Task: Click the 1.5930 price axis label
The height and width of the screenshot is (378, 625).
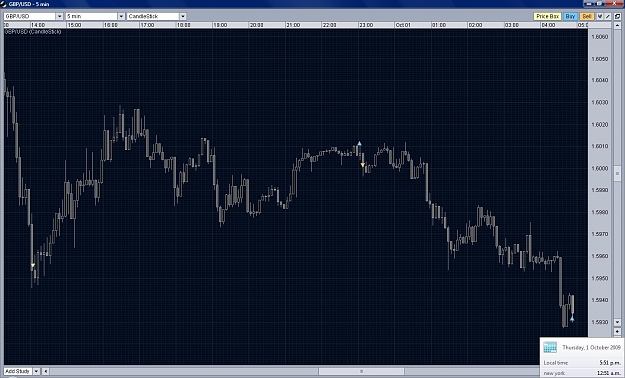Action: (x=600, y=322)
